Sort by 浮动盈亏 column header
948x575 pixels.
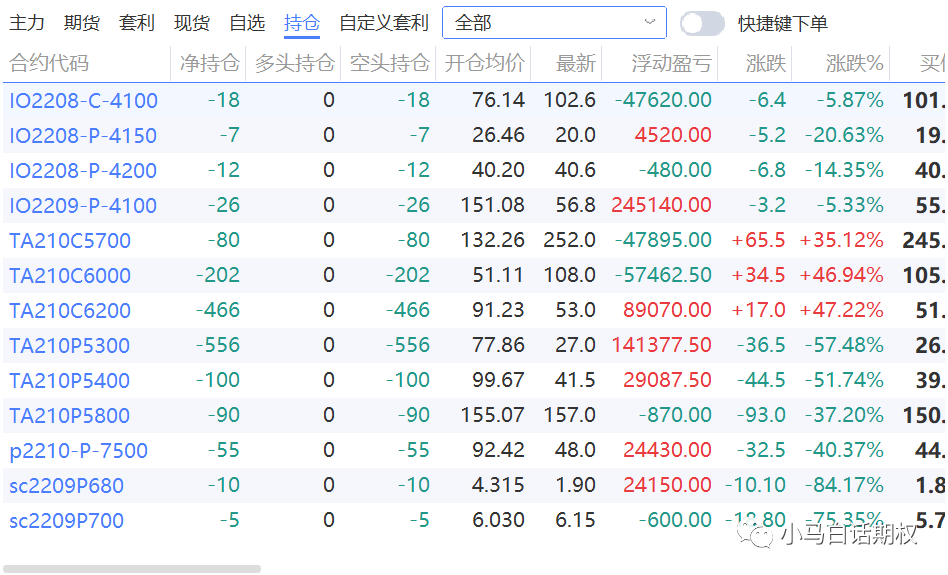pos(672,64)
